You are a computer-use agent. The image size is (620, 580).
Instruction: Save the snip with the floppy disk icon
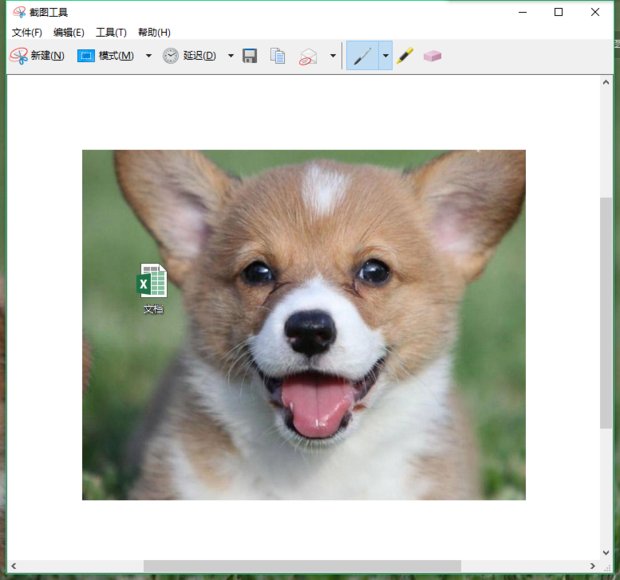tap(250, 56)
